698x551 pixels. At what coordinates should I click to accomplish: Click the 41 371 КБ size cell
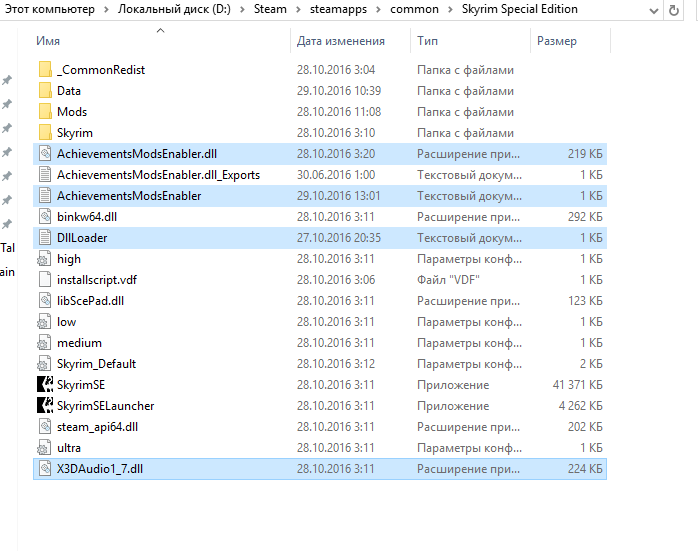(577, 385)
